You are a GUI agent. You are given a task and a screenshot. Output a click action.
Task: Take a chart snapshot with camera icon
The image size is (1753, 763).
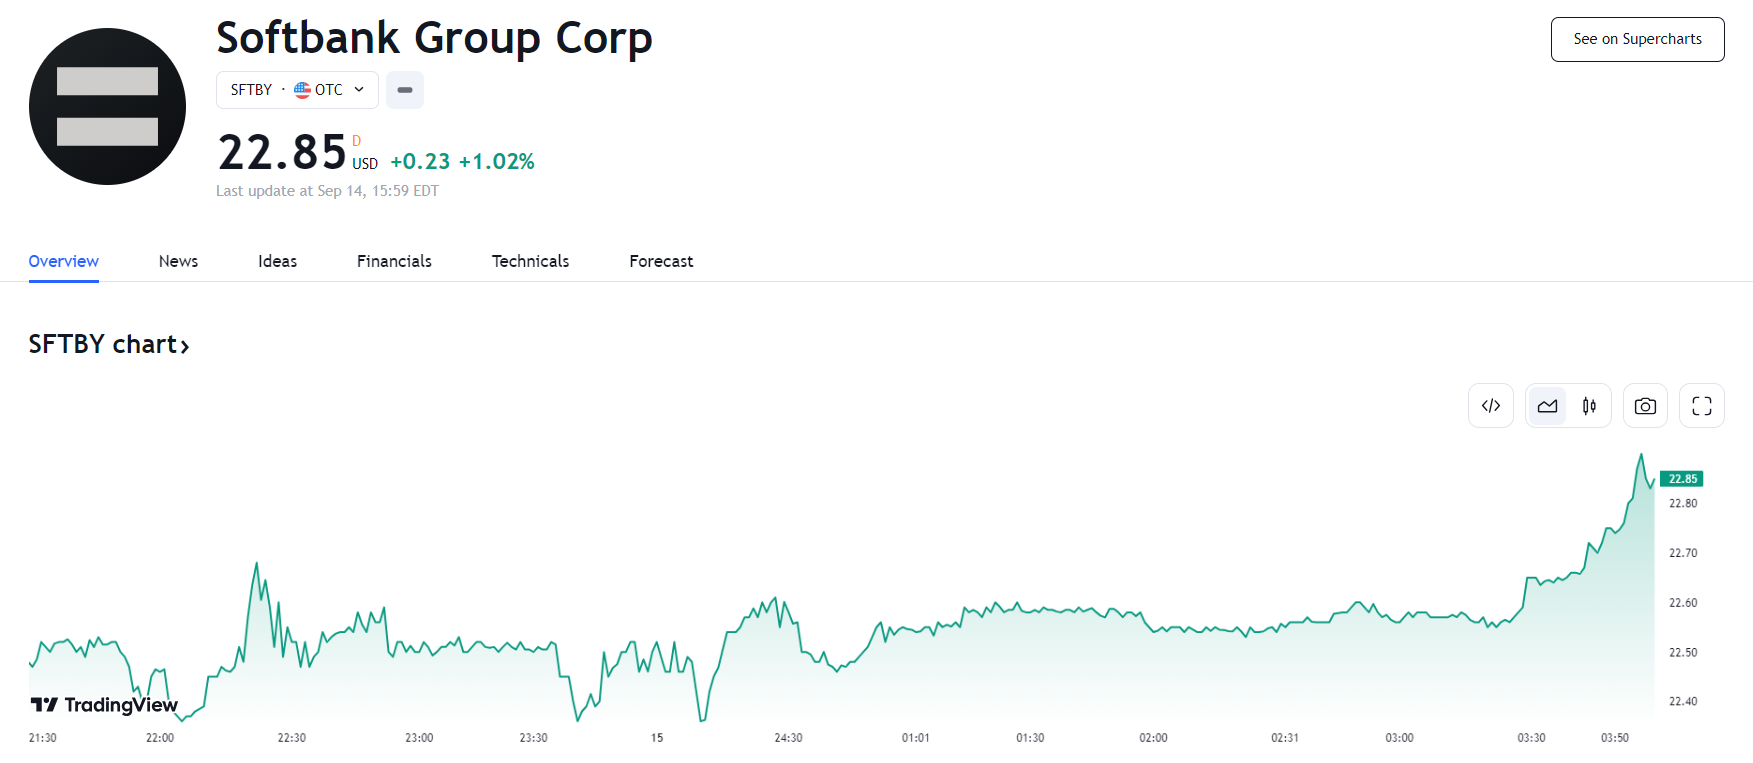tap(1645, 406)
